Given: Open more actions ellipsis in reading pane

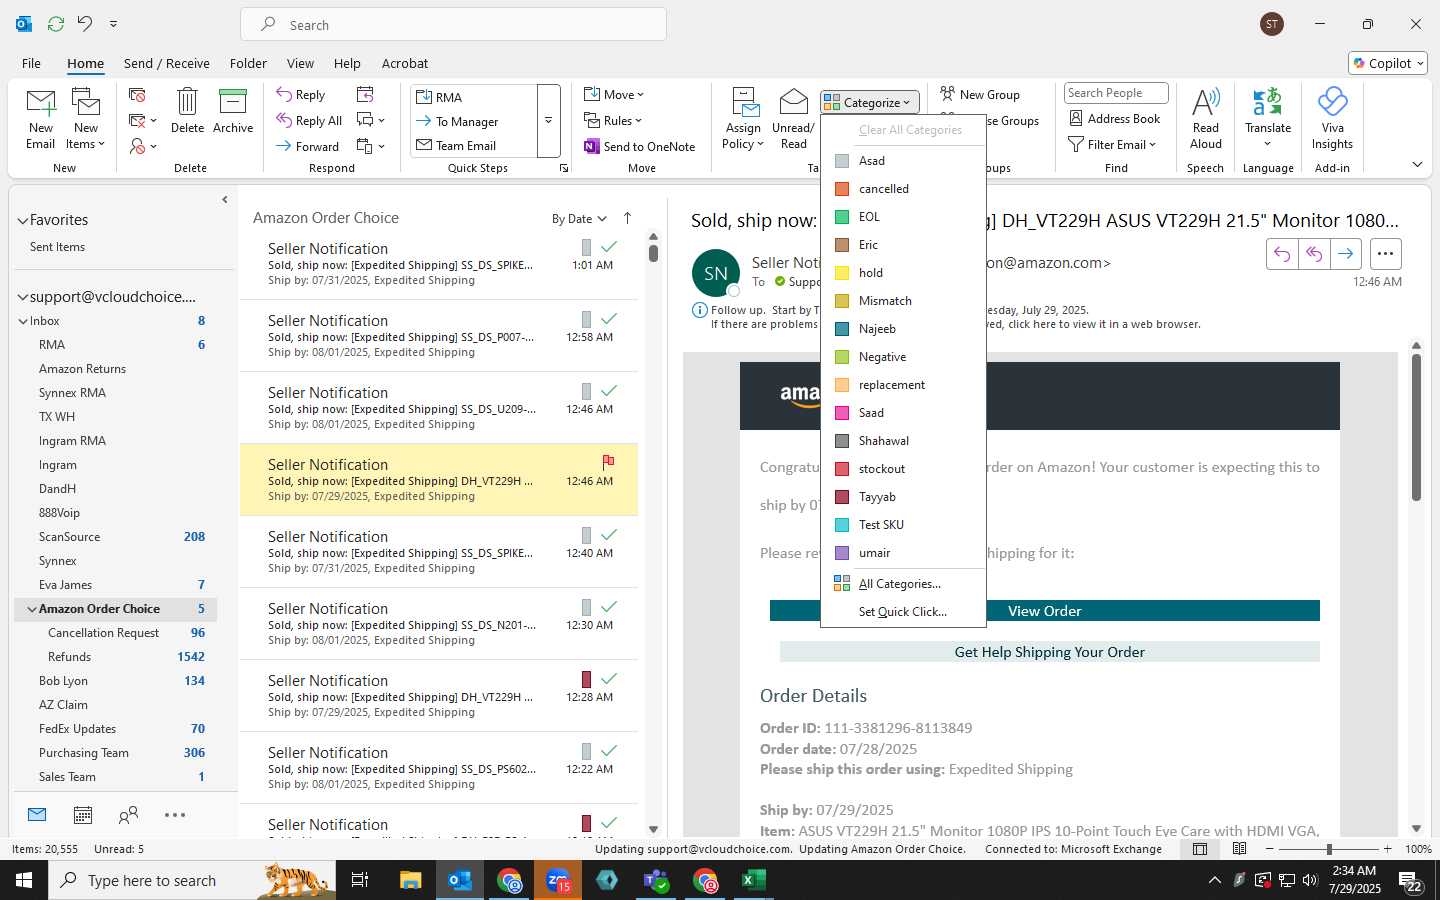Looking at the screenshot, I should pos(1385,254).
